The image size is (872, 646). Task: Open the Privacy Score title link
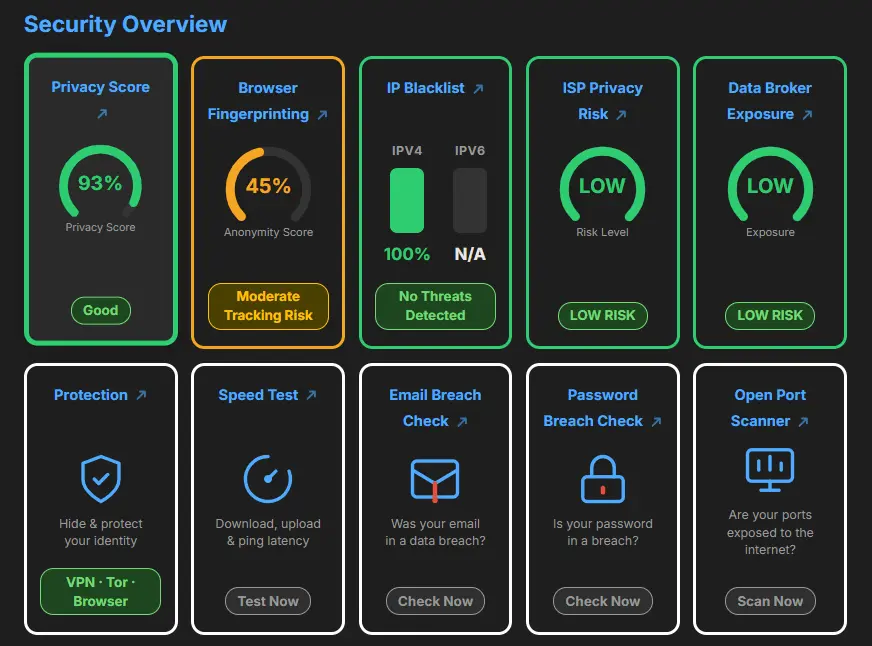[101, 87]
